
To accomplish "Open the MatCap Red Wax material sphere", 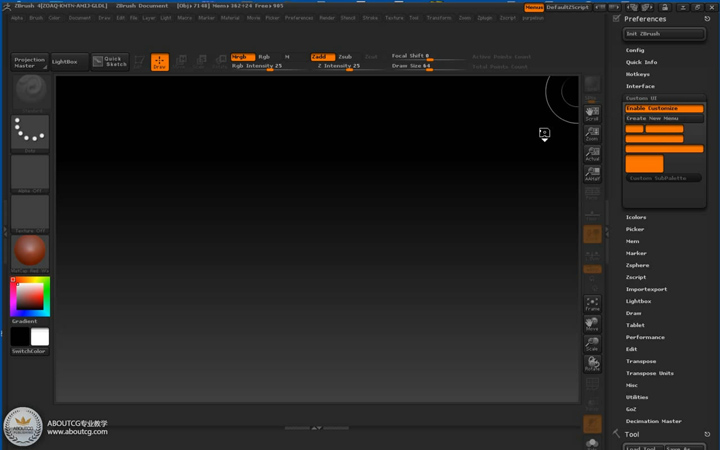I will [x=30, y=253].
